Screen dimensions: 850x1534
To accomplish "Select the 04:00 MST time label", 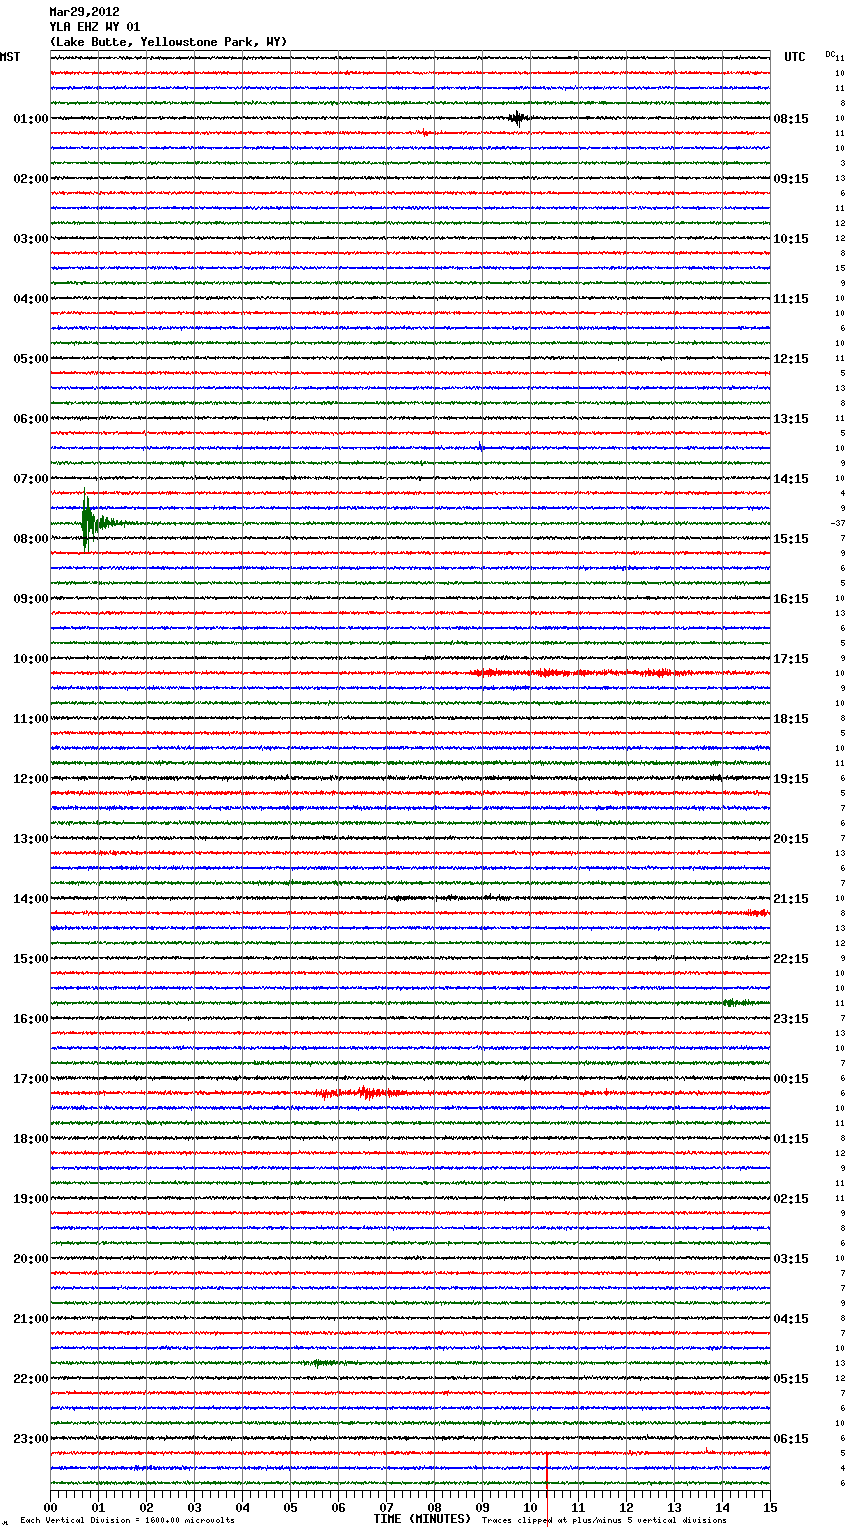I will tap(31, 299).
